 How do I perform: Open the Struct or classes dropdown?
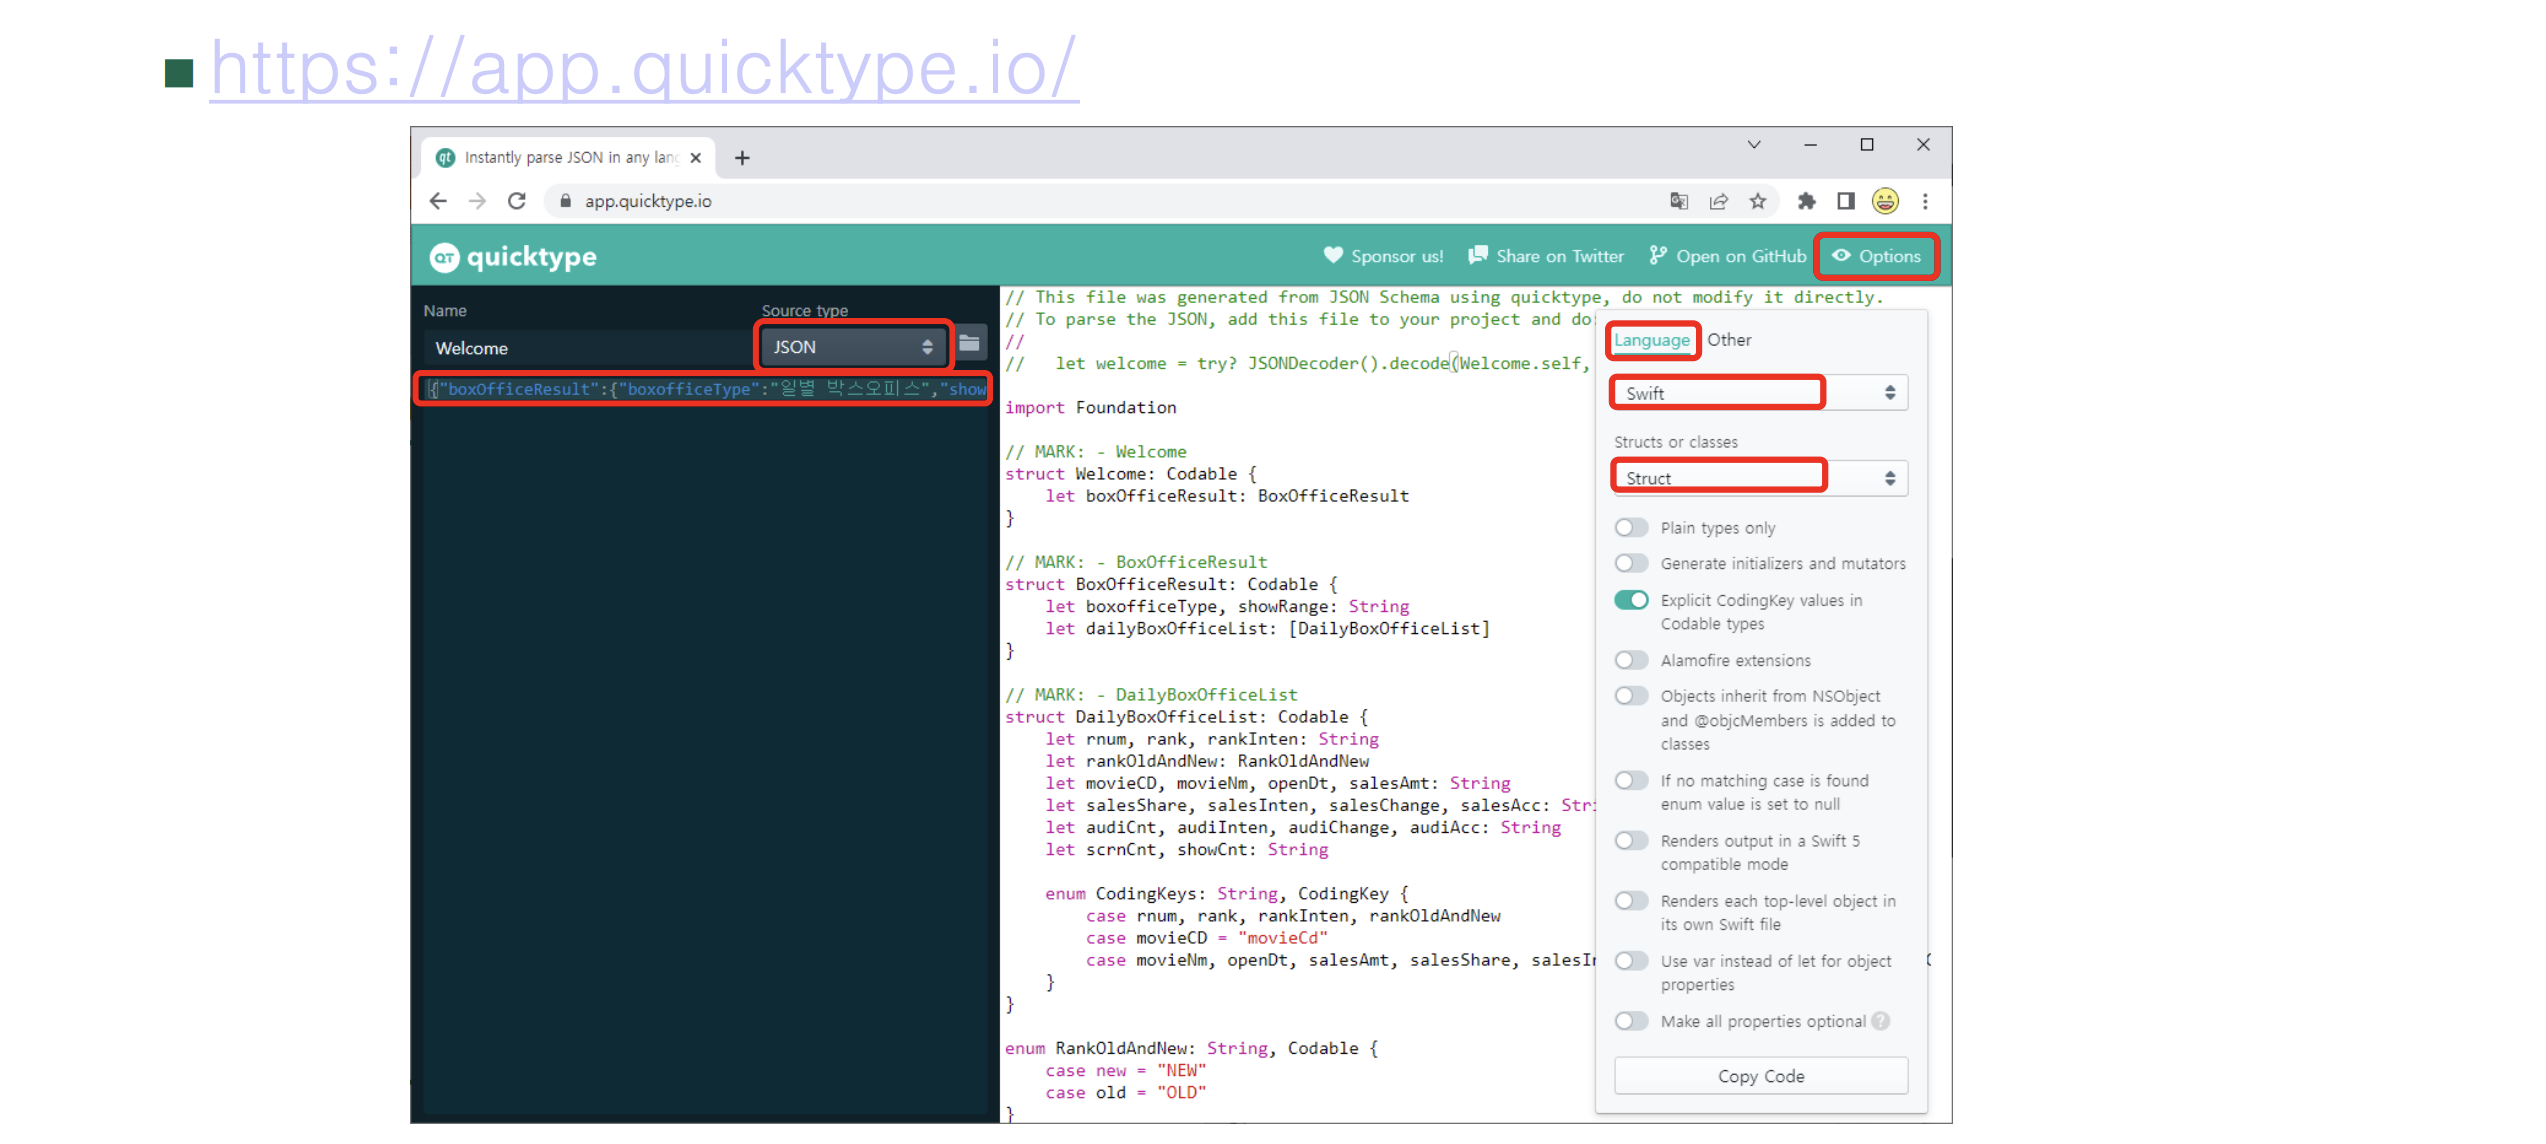(1759, 478)
